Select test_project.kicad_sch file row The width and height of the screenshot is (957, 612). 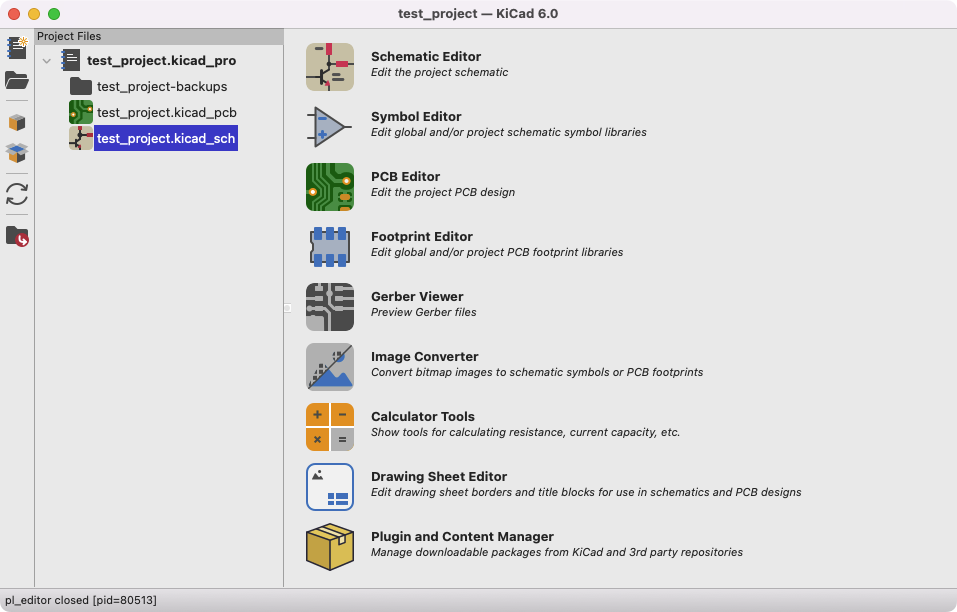pyautogui.click(x=166, y=139)
